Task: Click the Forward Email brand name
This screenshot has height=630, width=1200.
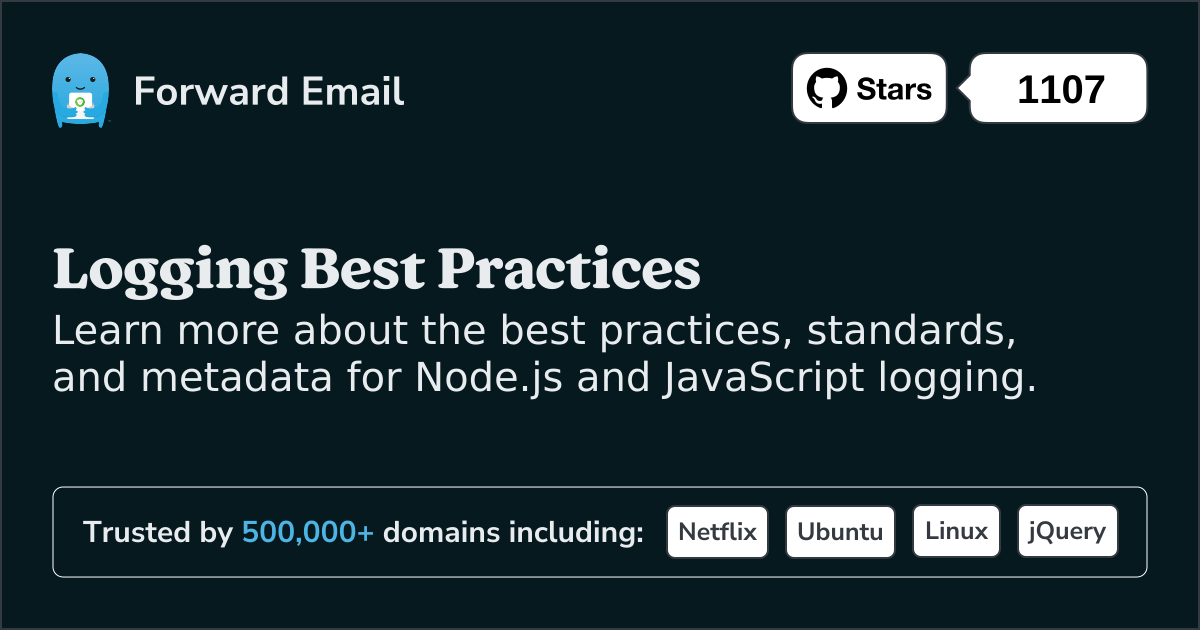Action: coord(269,92)
